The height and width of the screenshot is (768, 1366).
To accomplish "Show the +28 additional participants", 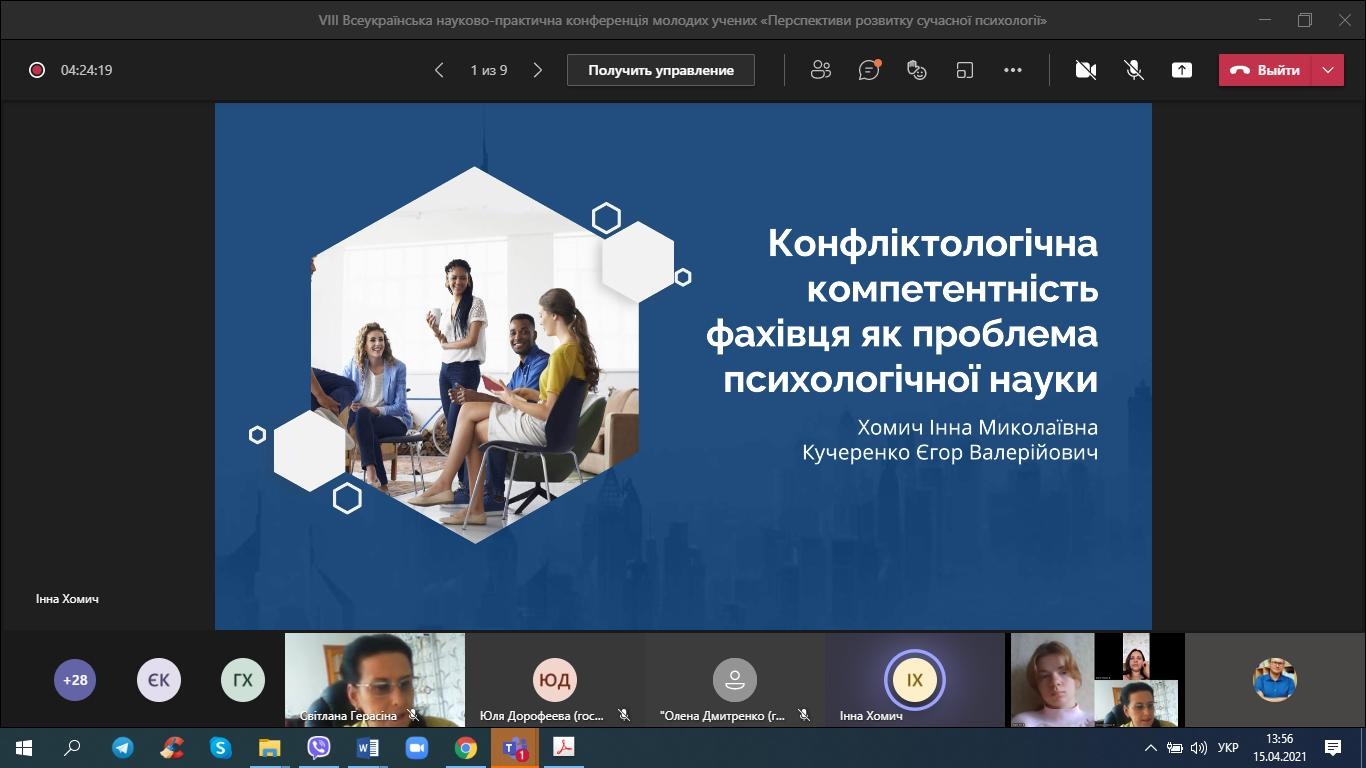I will point(75,680).
